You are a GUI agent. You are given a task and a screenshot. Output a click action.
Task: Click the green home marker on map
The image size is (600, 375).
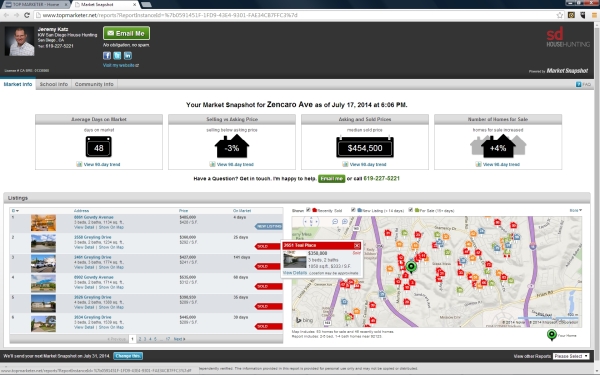(x=411, y=266)
